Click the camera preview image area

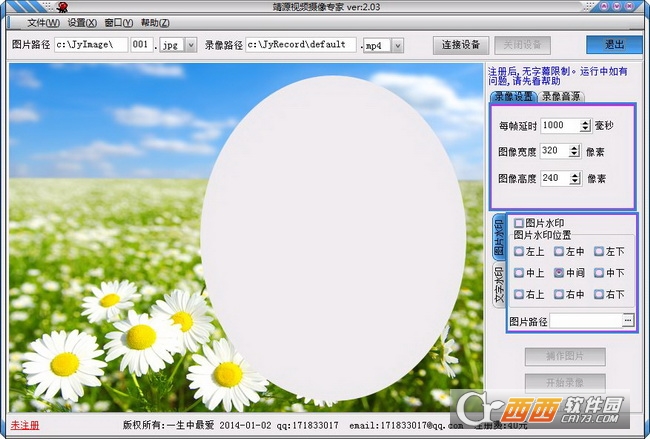coord(246,238)
